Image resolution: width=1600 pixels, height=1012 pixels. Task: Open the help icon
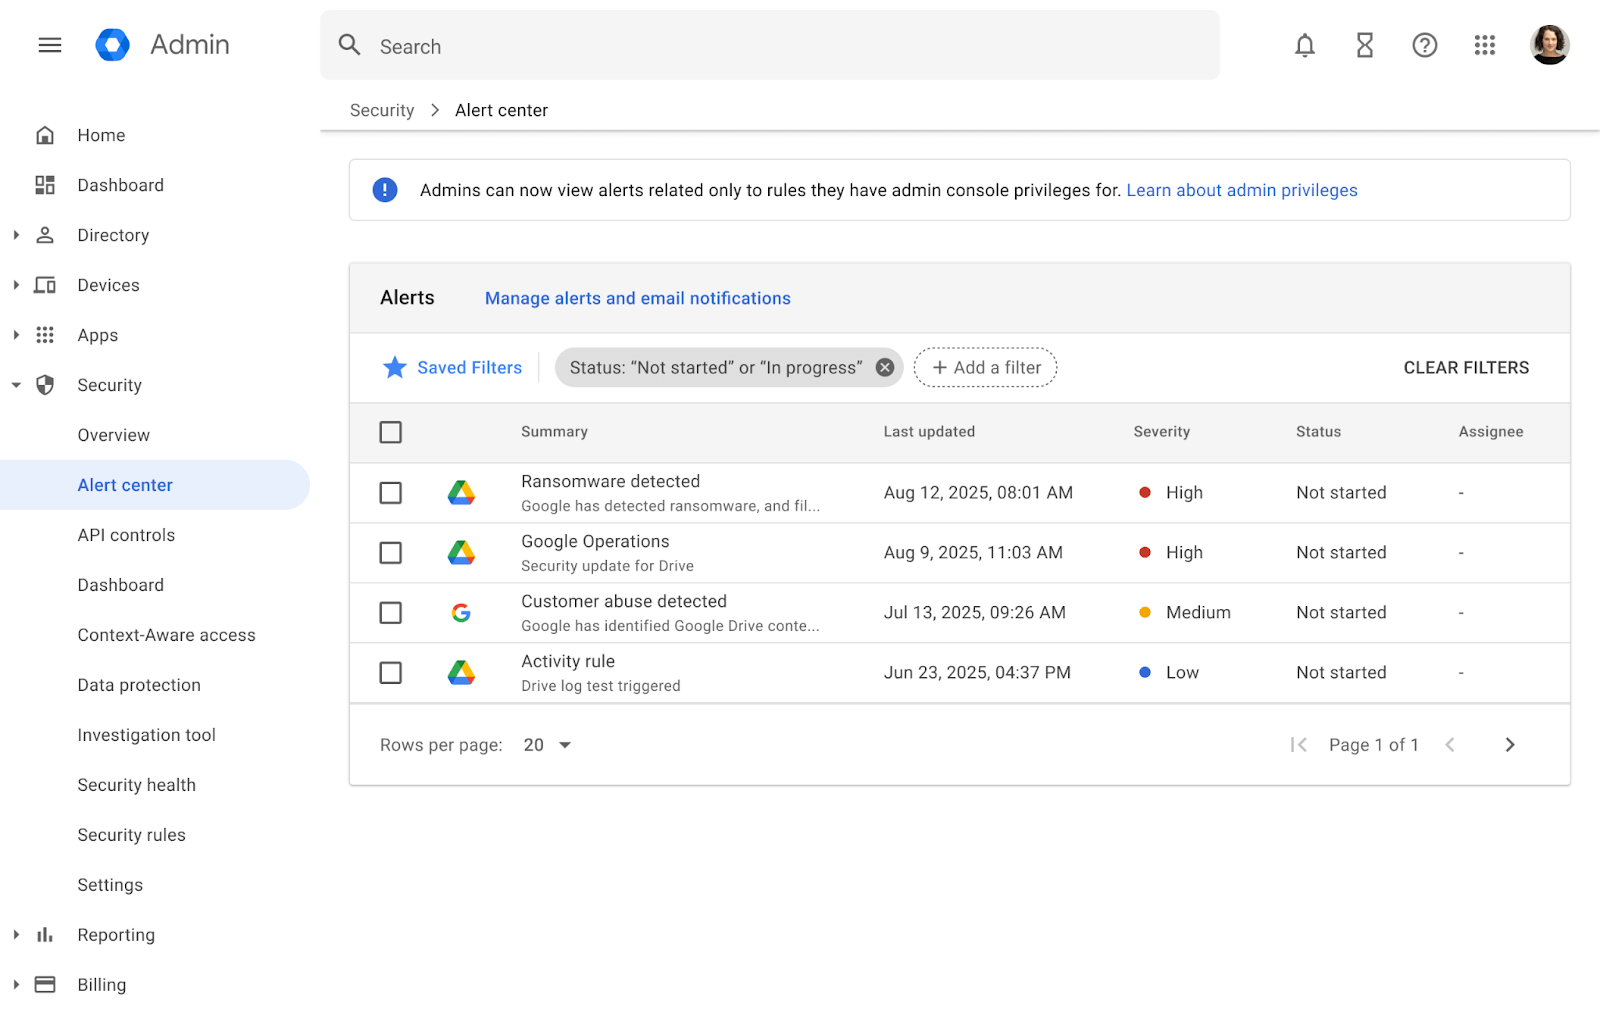1424,45
